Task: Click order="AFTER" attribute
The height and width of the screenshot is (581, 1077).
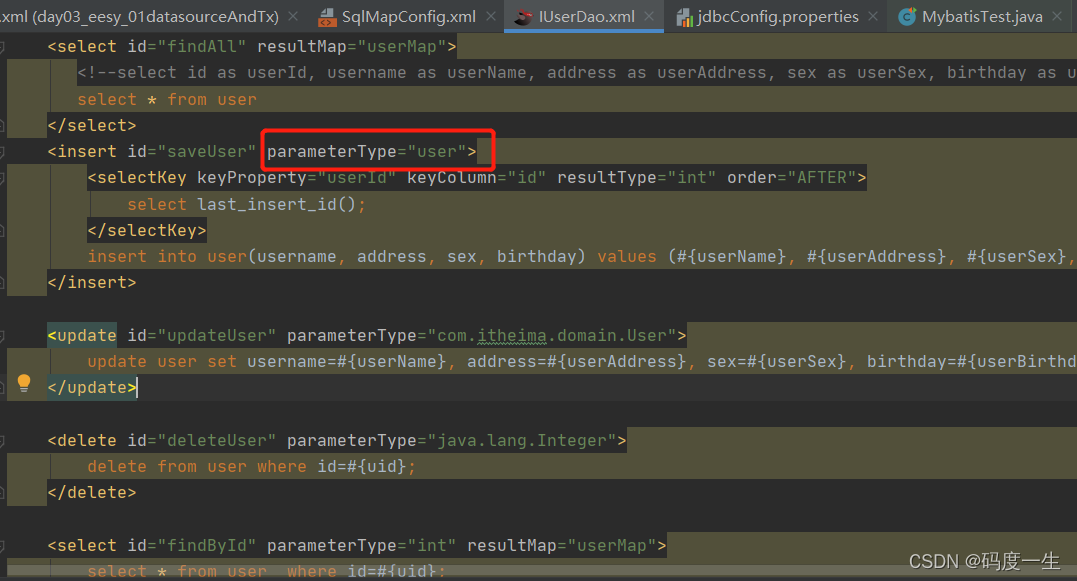Action: tap(792, 178)
